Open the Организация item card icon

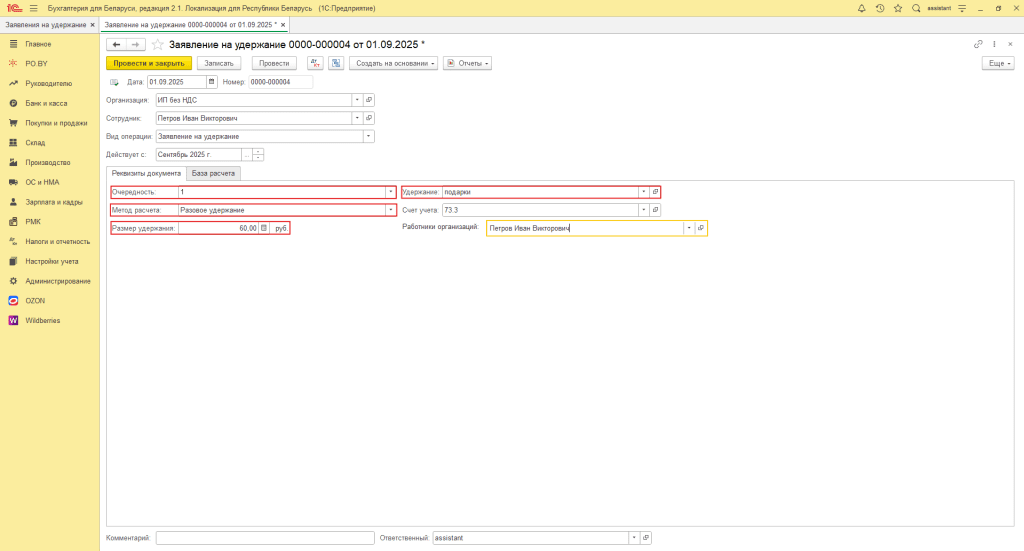(368, 100)
